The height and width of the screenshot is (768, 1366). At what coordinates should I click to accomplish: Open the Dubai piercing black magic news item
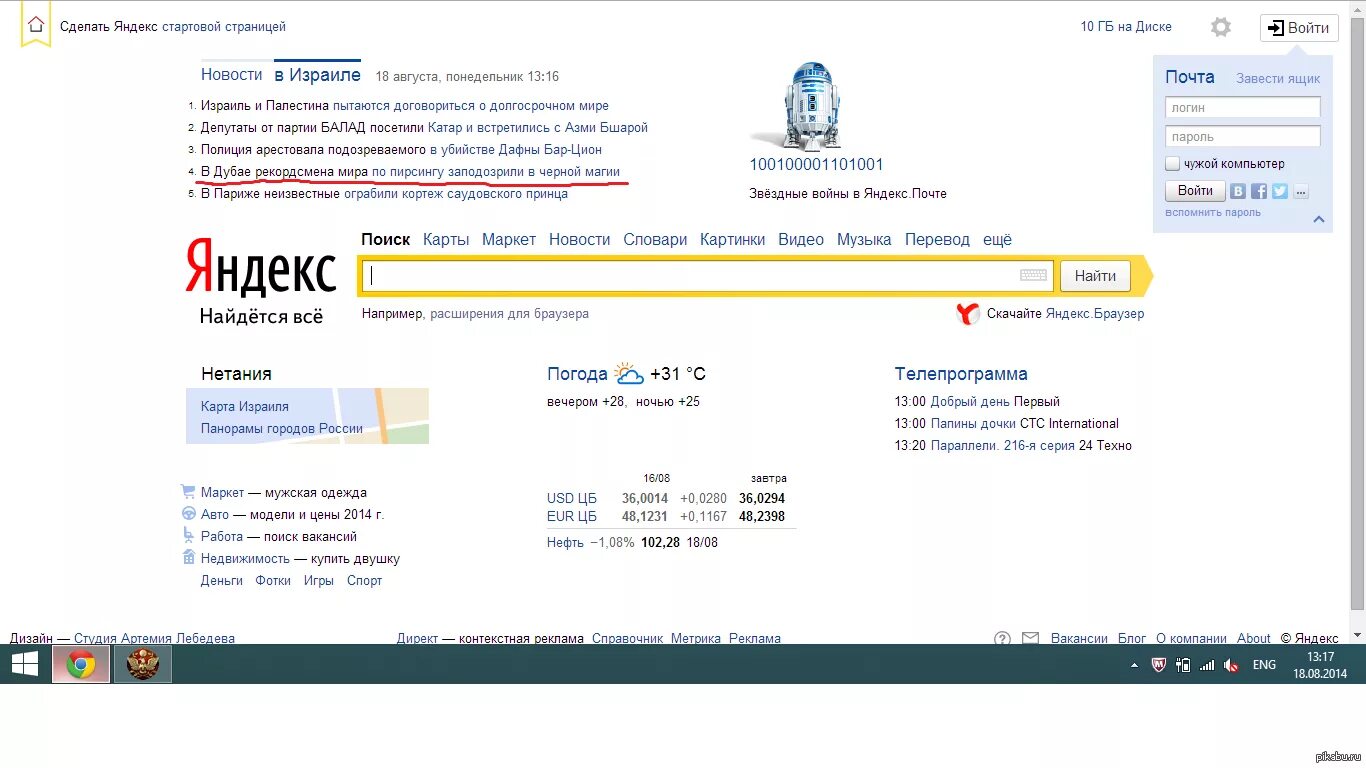[x=410, y=172]
